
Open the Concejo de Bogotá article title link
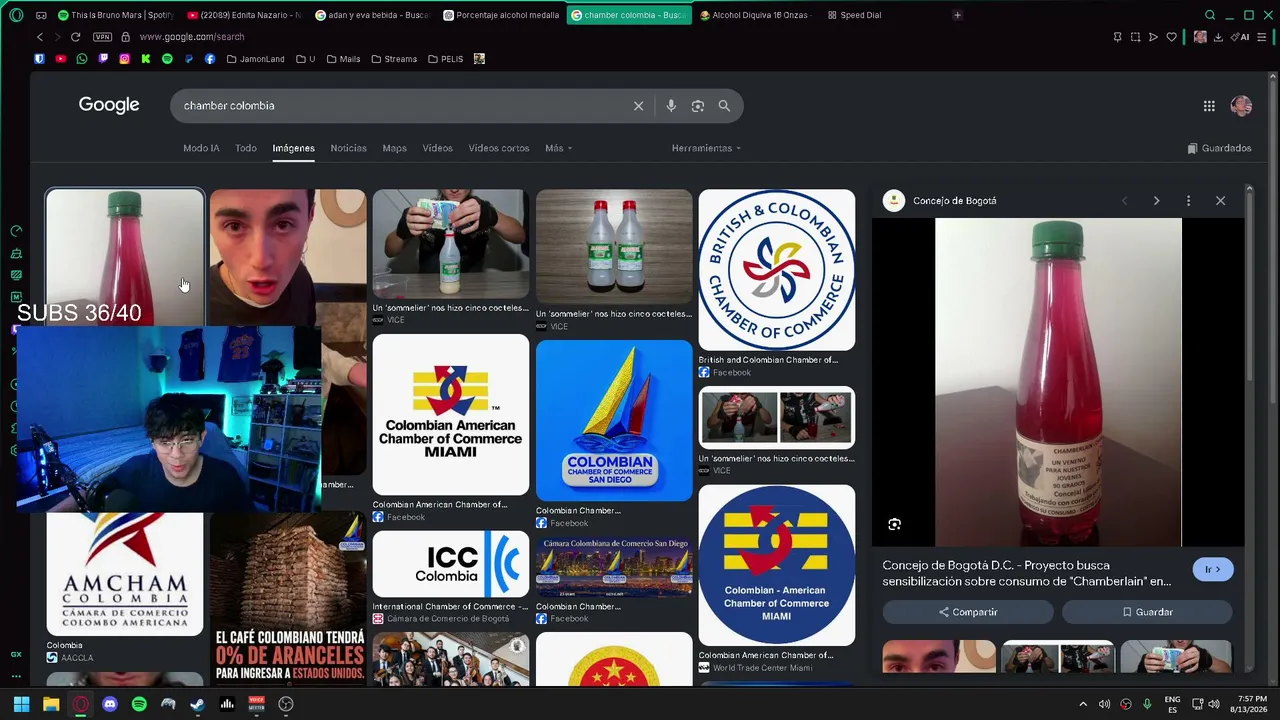click(x=1027, y=573)
